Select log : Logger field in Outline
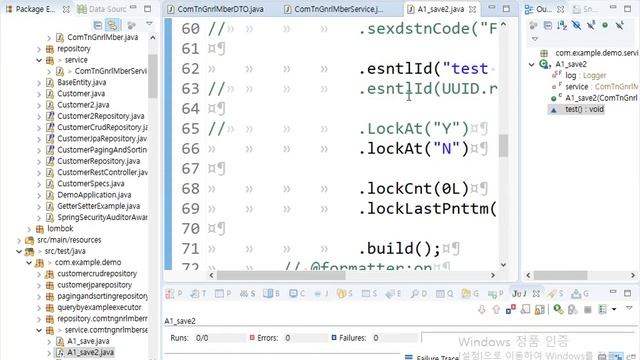The width and height of the screenshot is (640, 360). [x=585, y=76]
